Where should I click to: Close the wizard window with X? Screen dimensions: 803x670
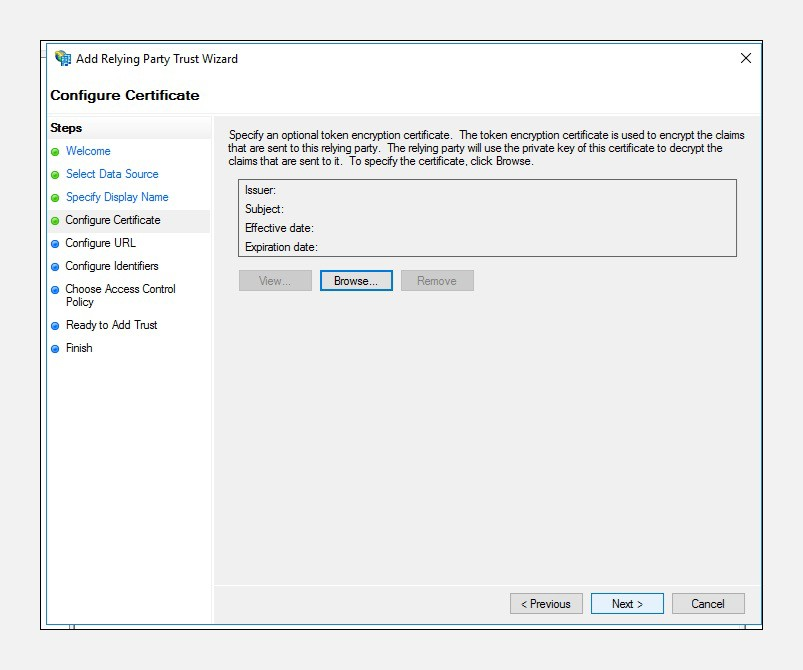click(745, 59)
